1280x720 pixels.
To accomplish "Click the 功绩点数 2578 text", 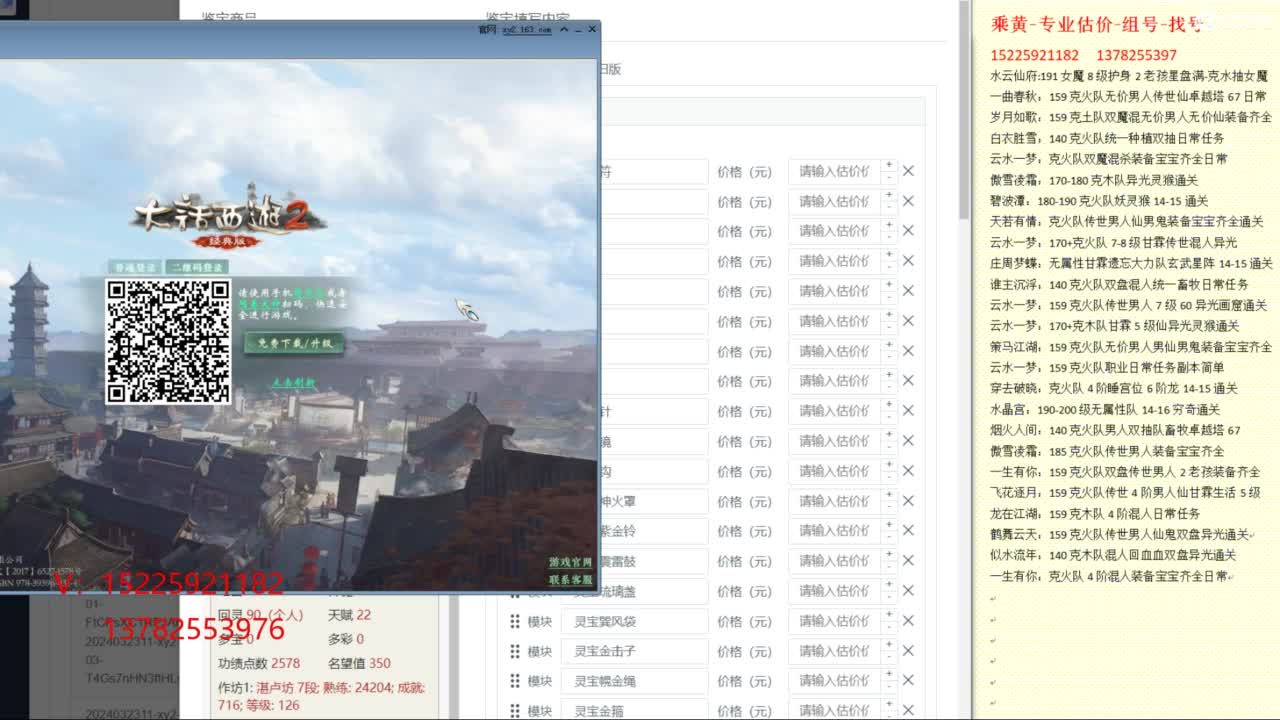I will (x=259, y=663).
